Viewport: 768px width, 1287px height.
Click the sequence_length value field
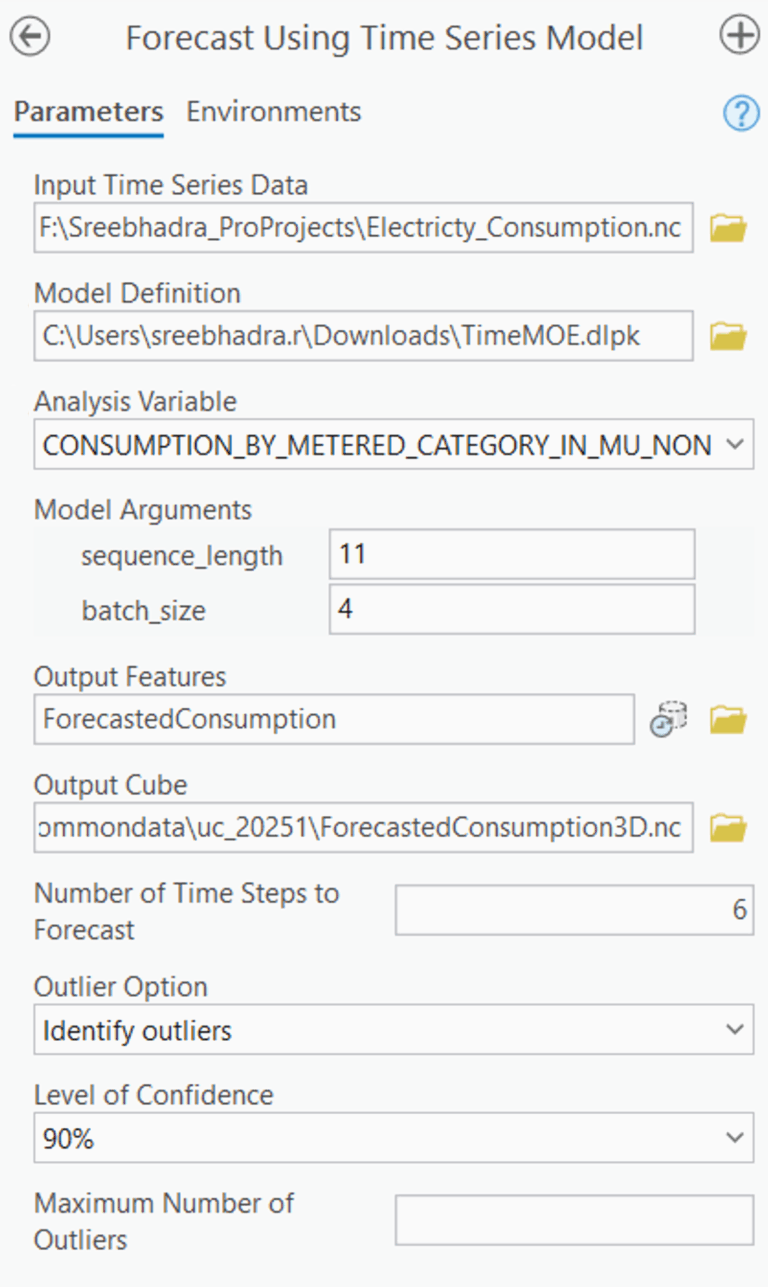point(511,553)
